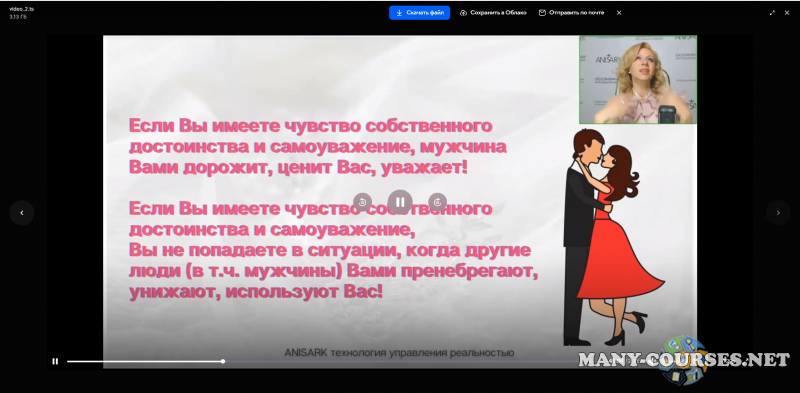Expand viewer to fullscreen with the arrows icon

pos(772,13)
